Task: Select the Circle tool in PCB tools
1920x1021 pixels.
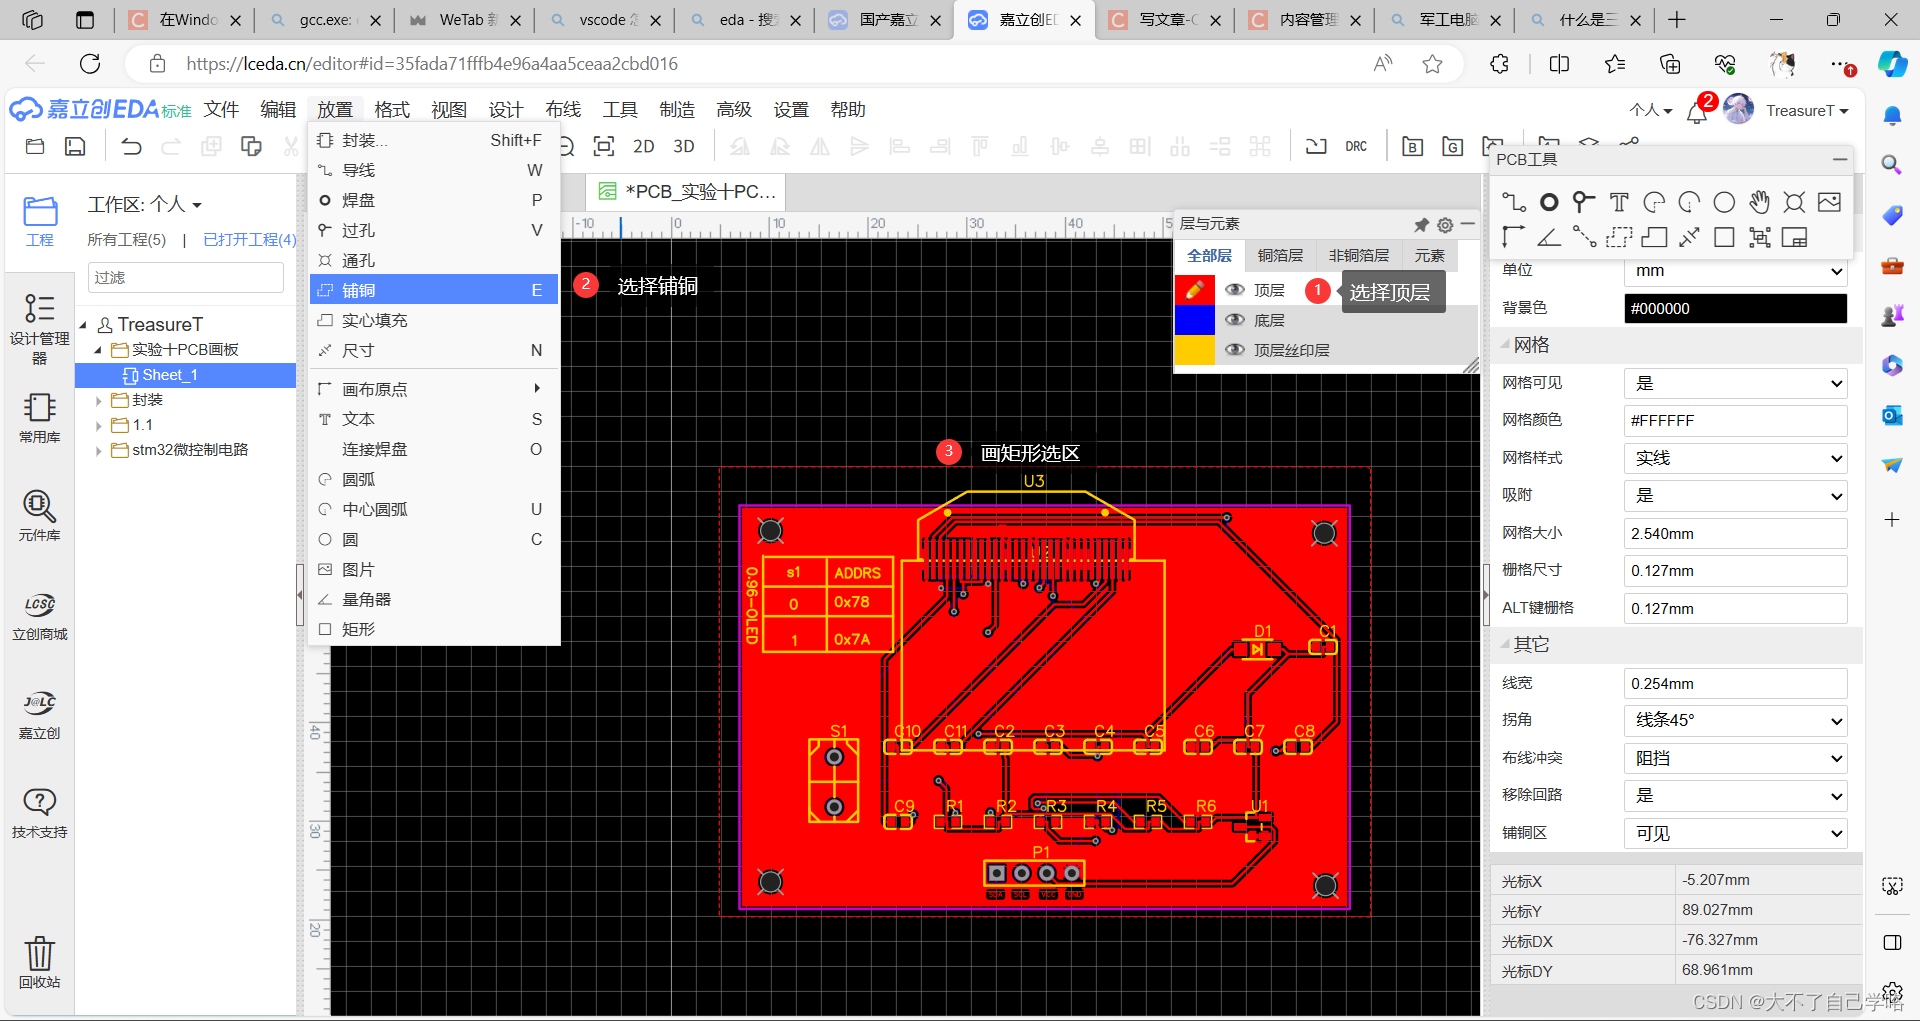Action: coord(1723,201)
